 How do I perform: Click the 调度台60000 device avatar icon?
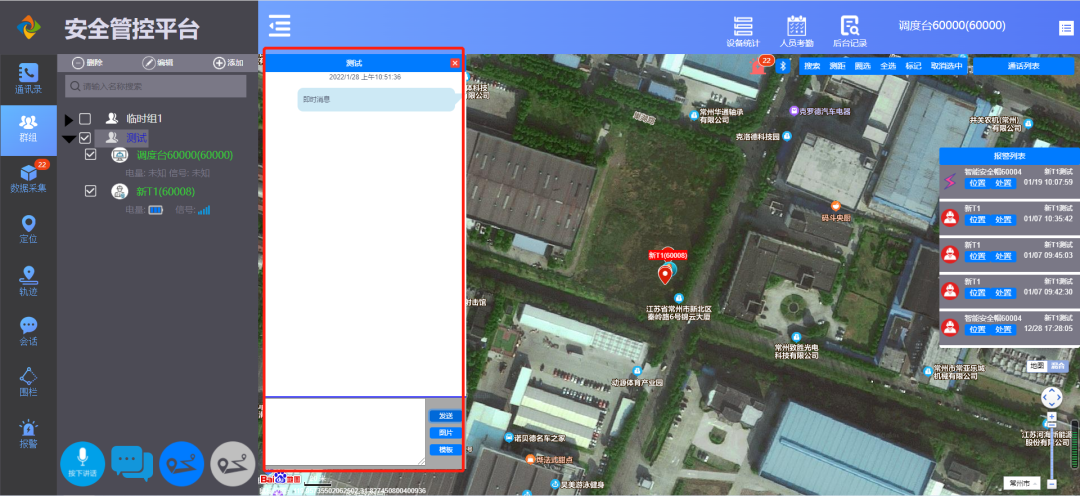(120, 155)
